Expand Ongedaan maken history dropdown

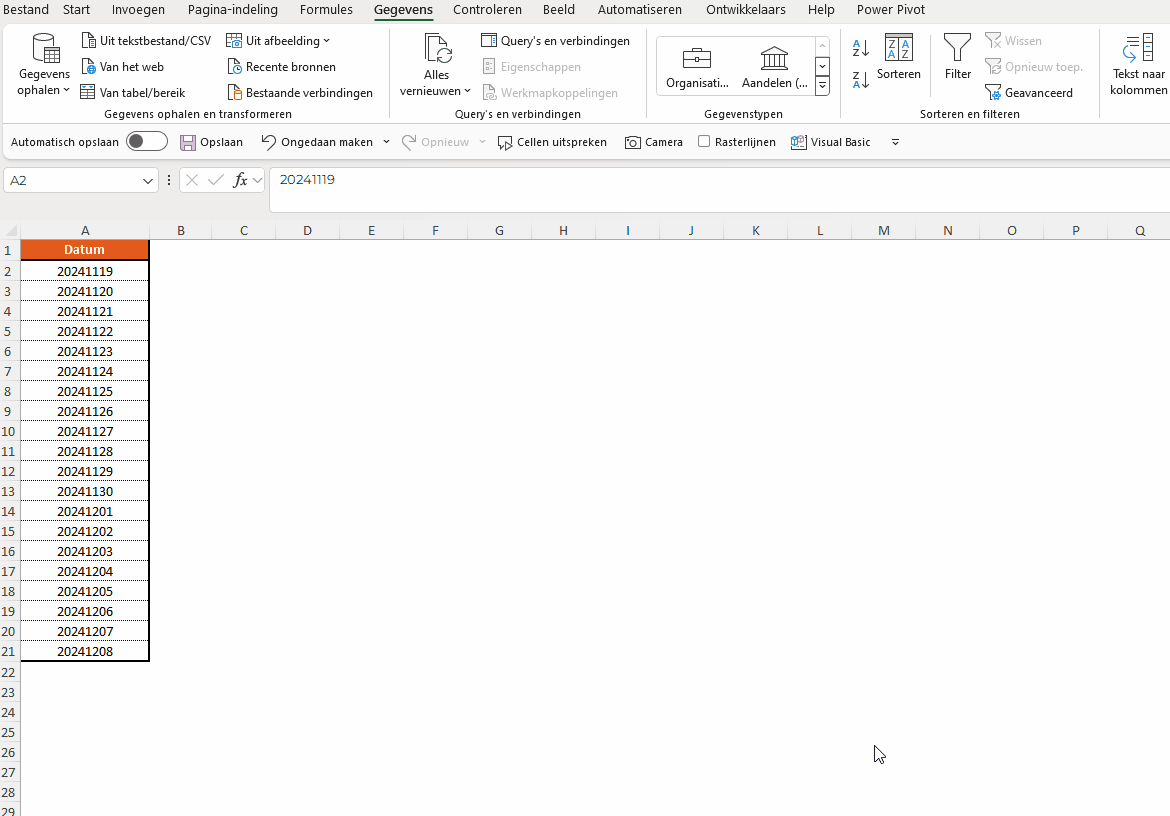[387, 142]
